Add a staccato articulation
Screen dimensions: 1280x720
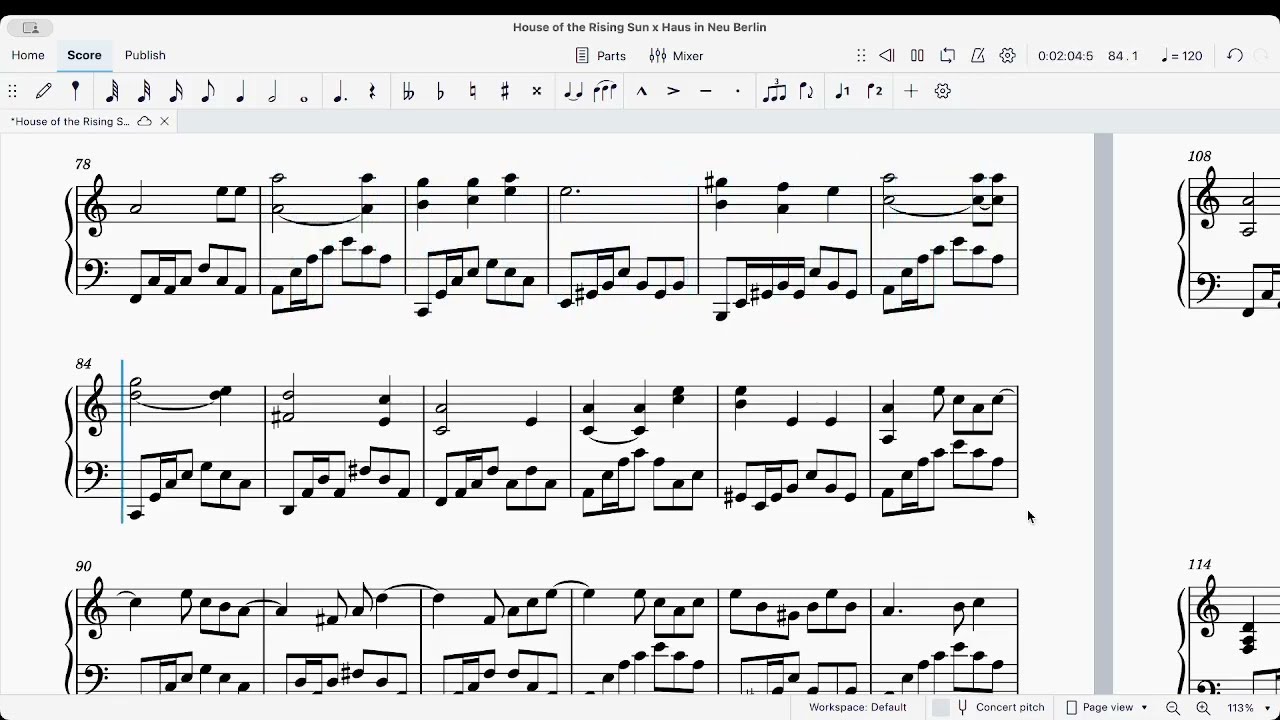pyautogui.click(x=738, y=91)
